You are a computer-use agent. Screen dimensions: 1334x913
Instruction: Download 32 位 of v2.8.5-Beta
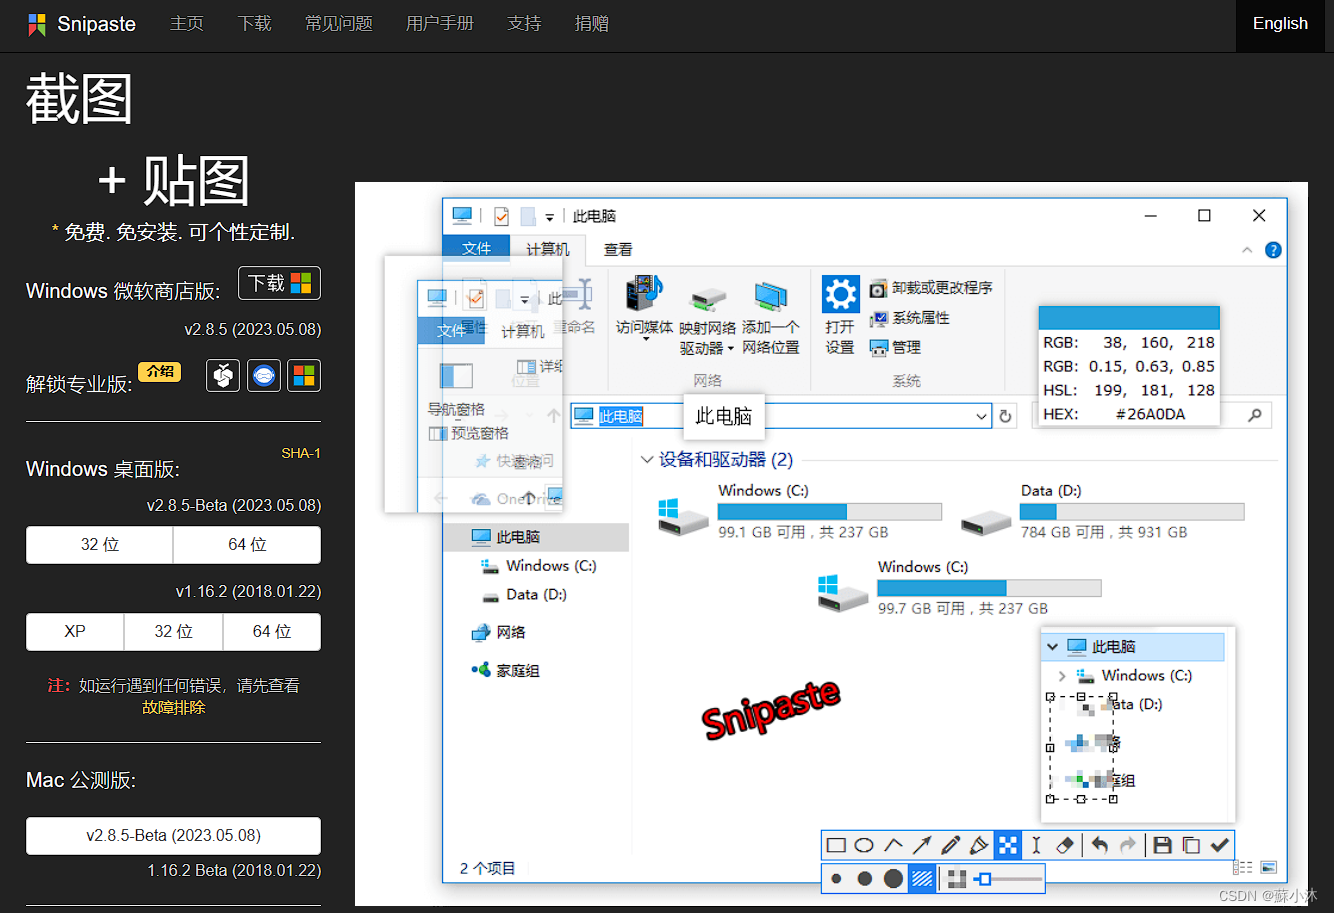pos(100,545)
